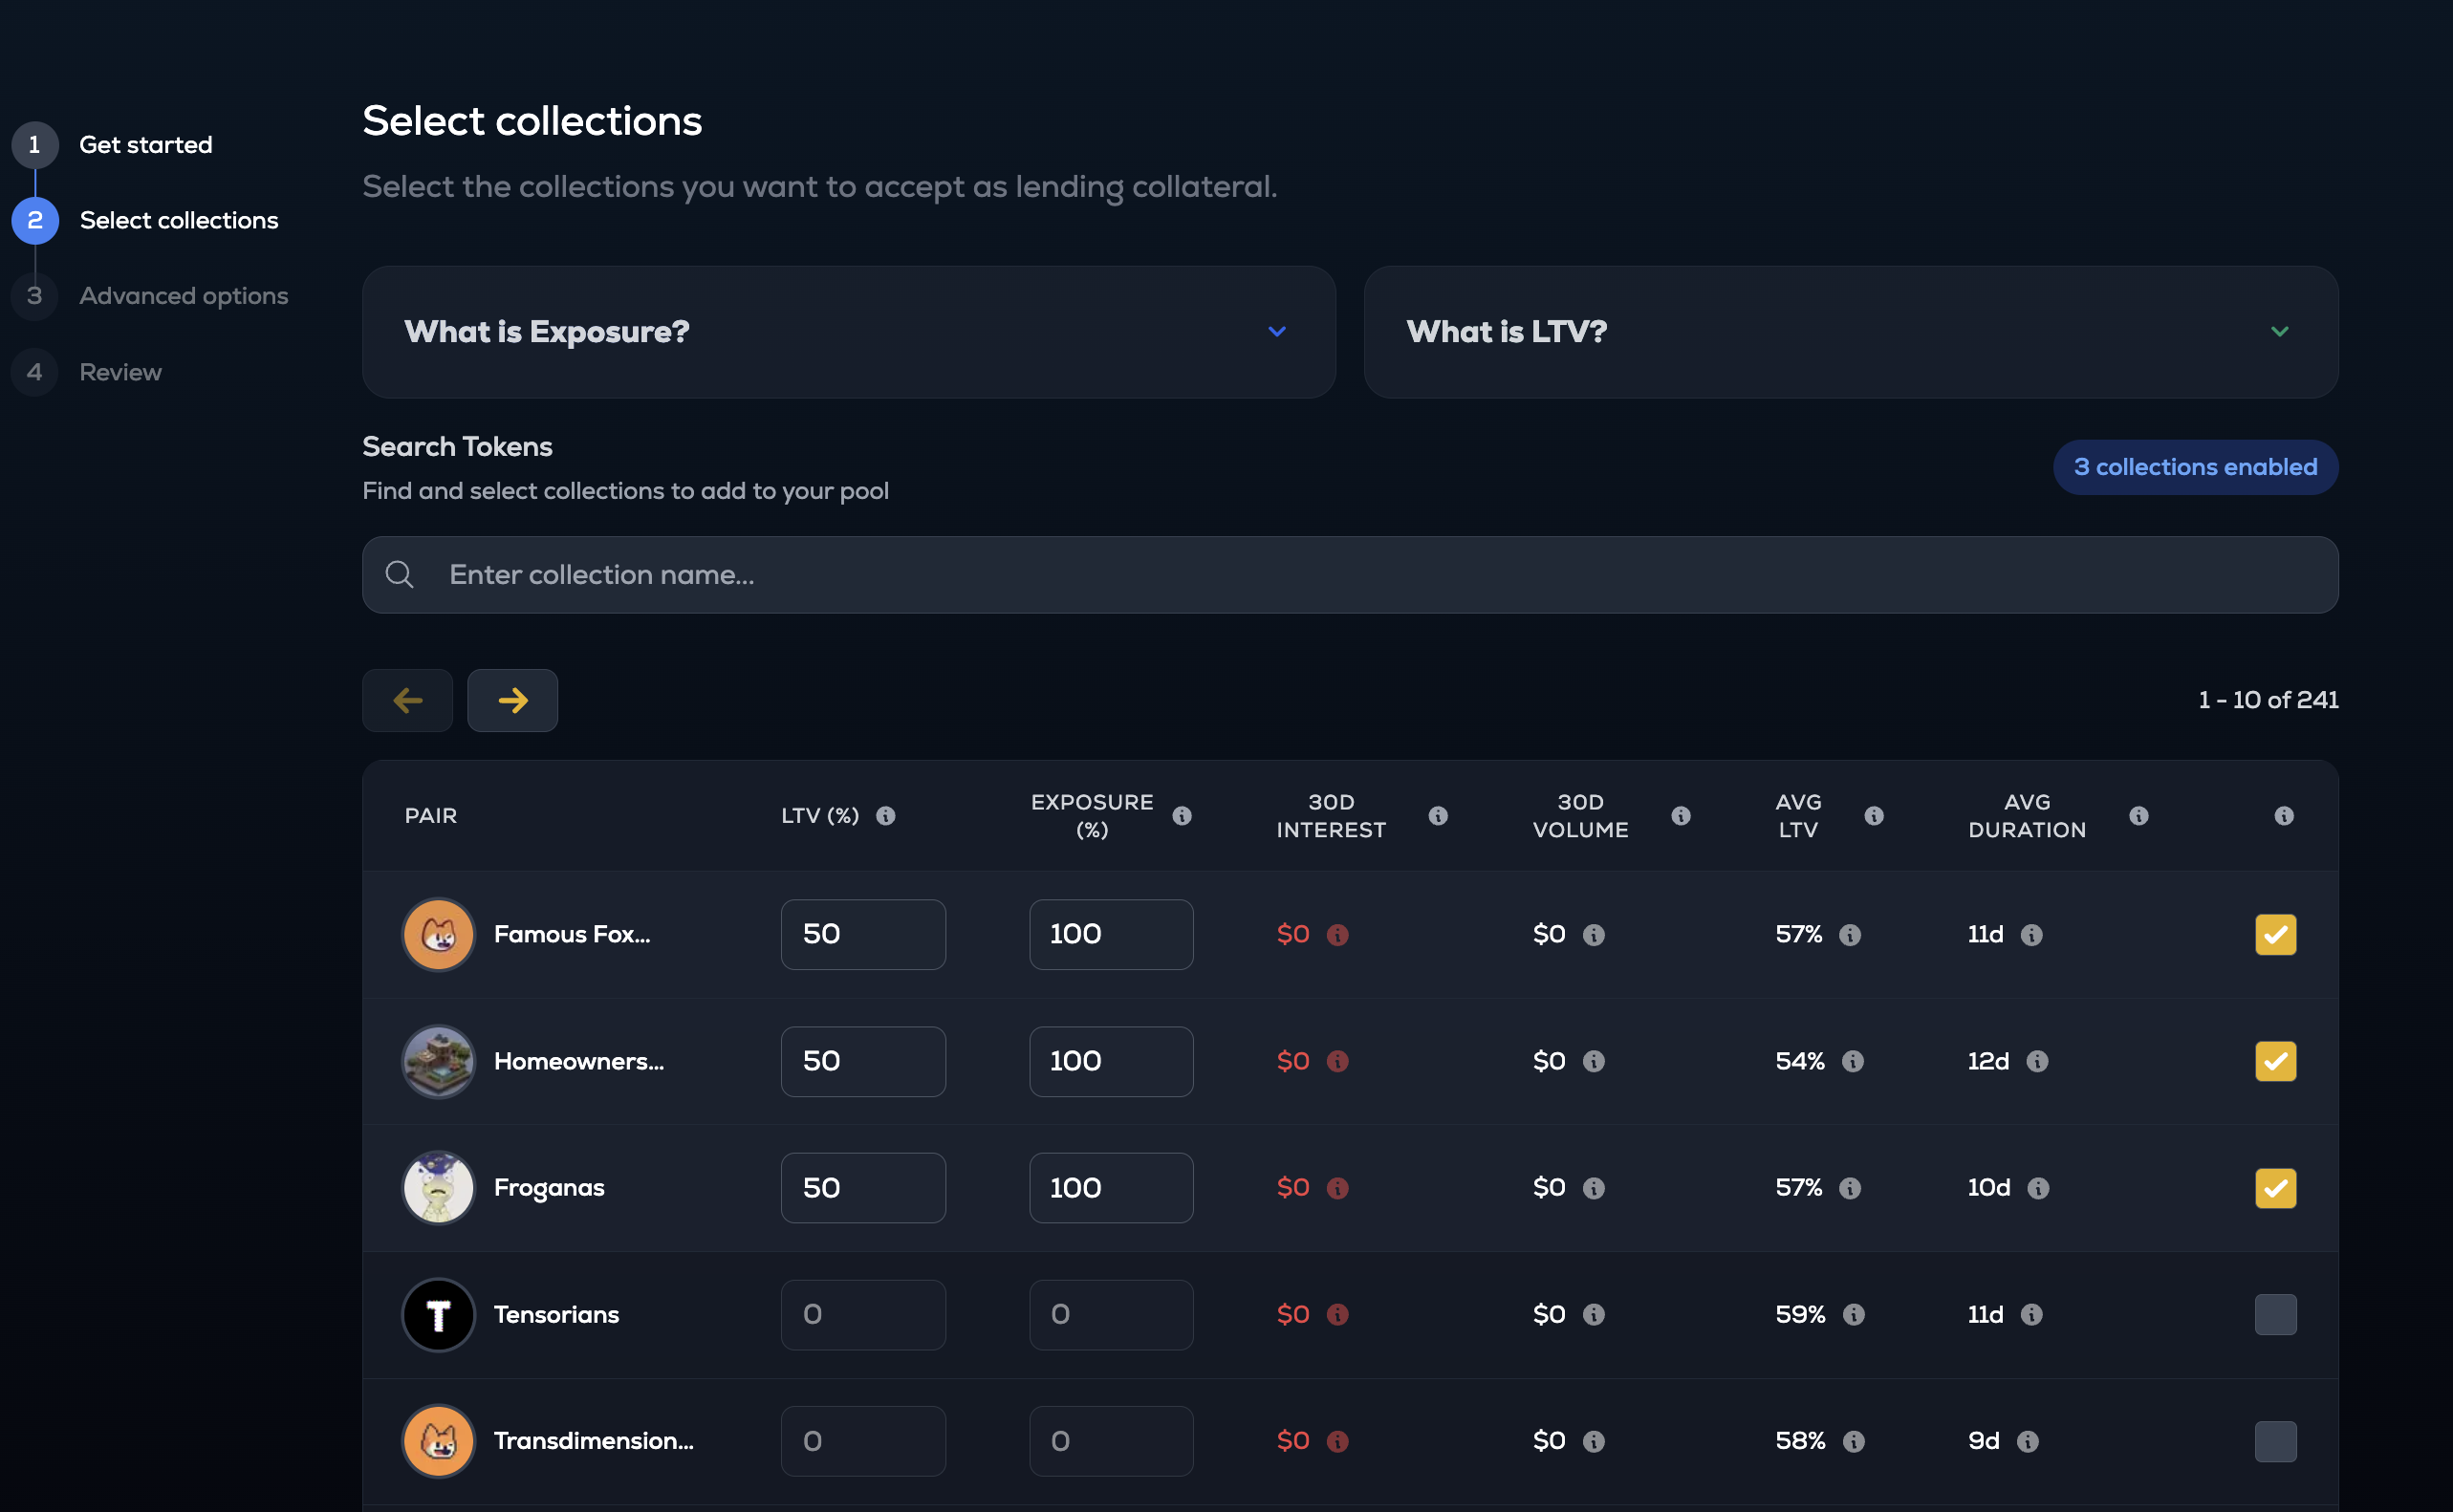Click the next page arrow button
This screenshot has height=1512, width=2453.
tap(512, 700)
